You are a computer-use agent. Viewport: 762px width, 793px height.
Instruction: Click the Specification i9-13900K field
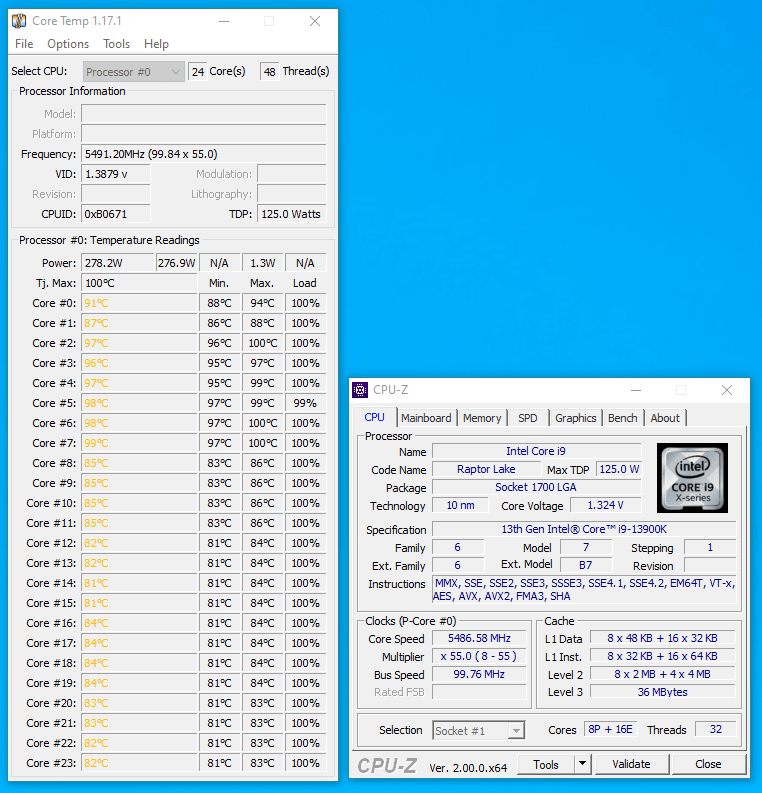(x=584, y=529)
